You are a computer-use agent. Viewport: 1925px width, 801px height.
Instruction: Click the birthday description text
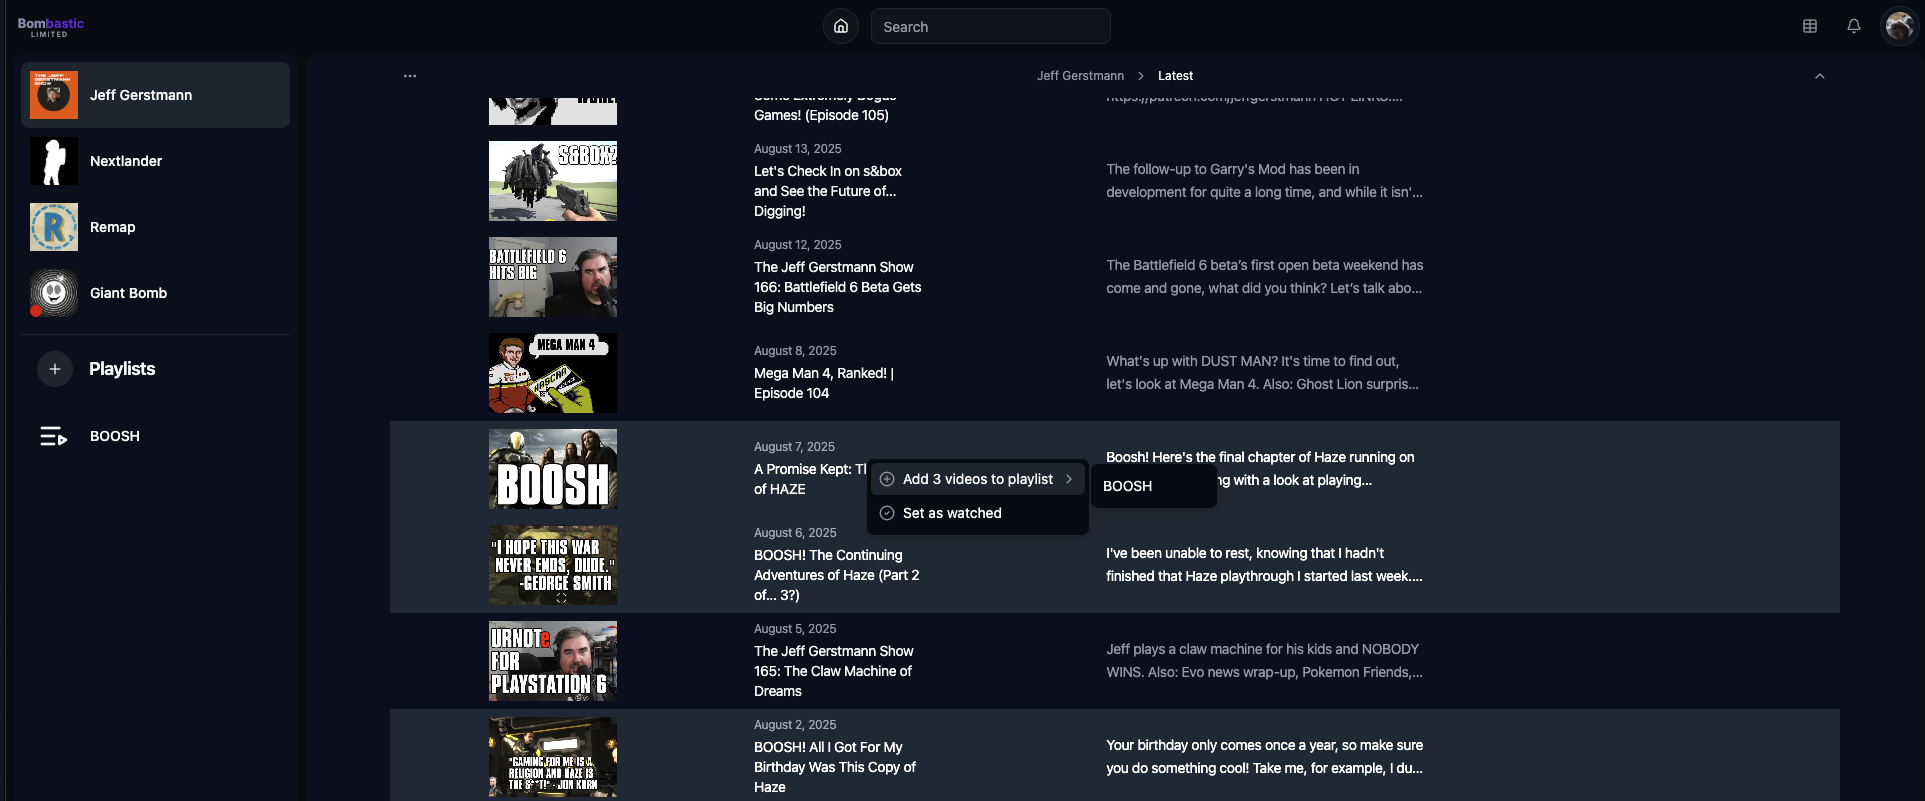click(1264, 757)
